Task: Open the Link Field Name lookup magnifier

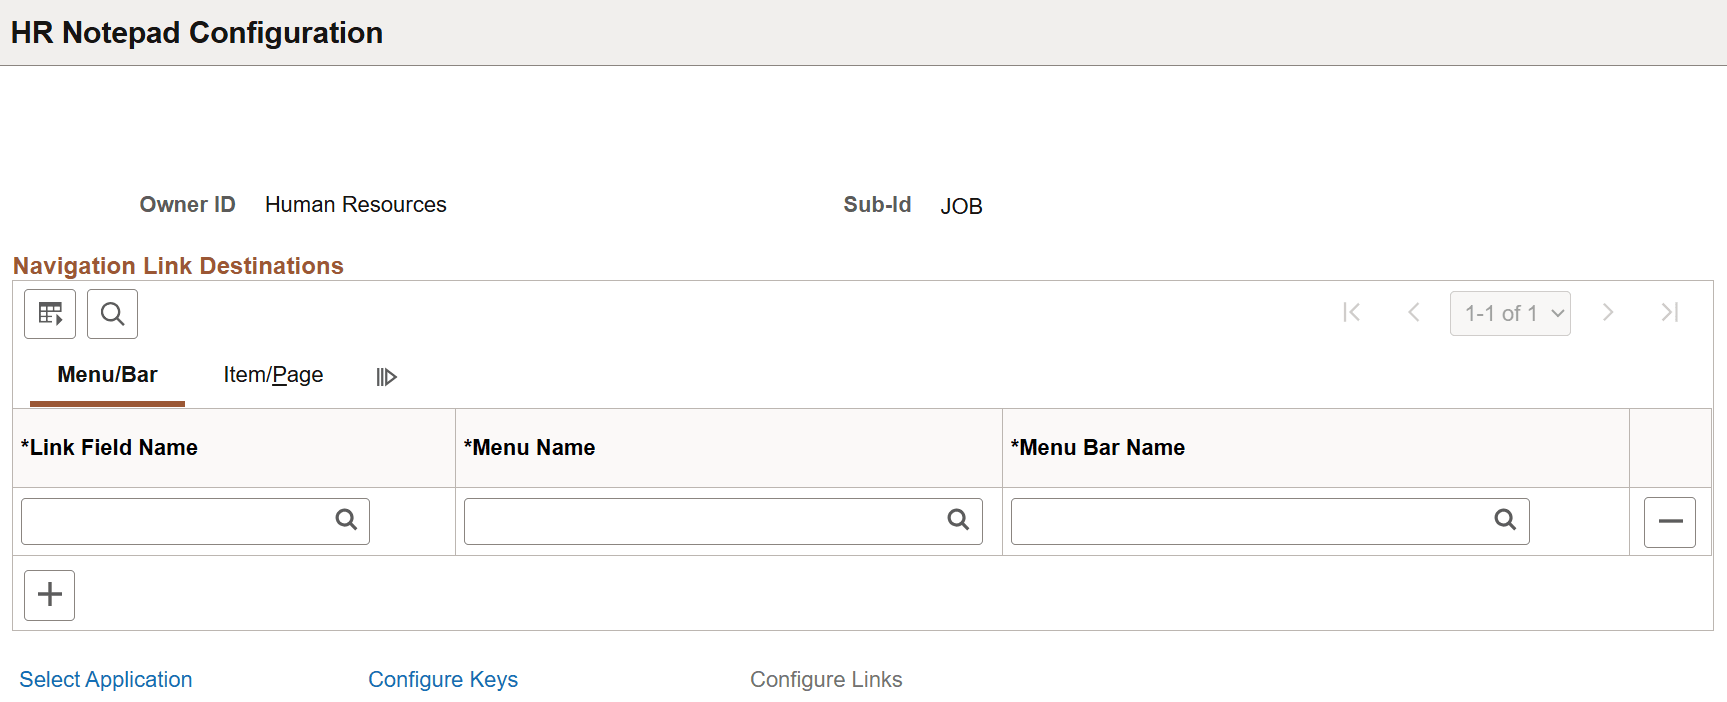Action: coord(346,520)
